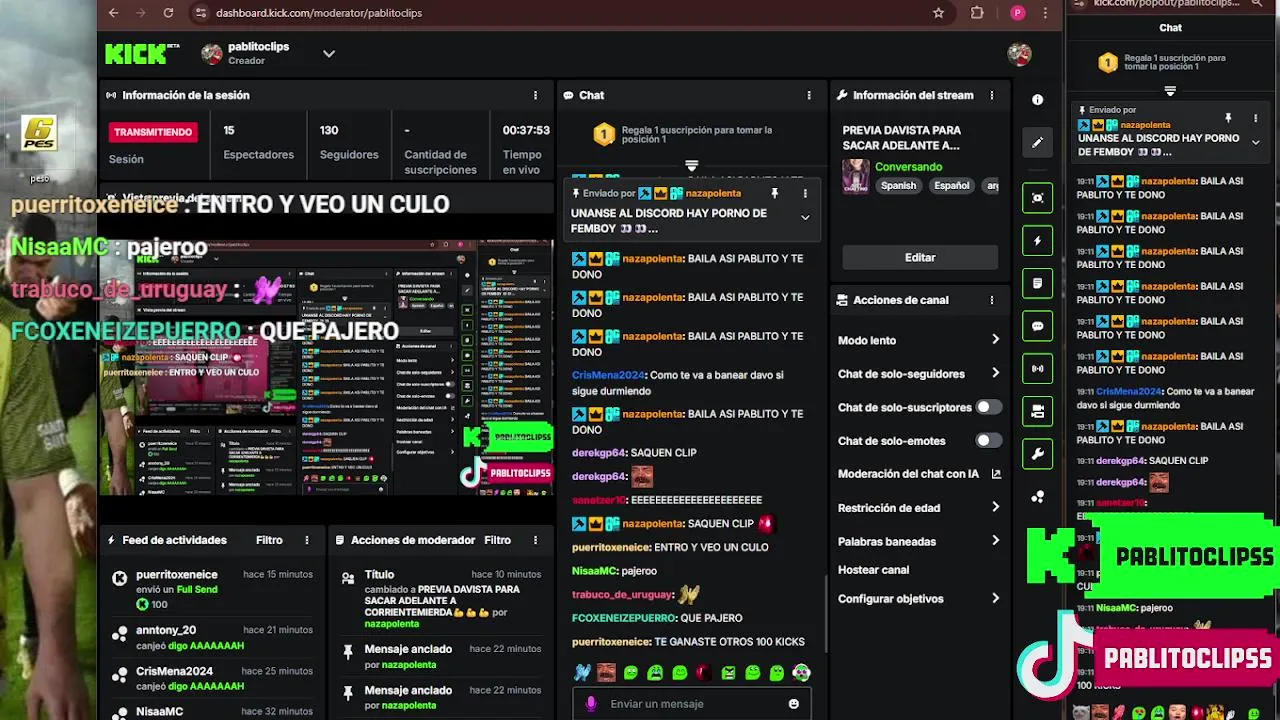Select the Español tag
The image size is (1280, 720).
[951, 186]
